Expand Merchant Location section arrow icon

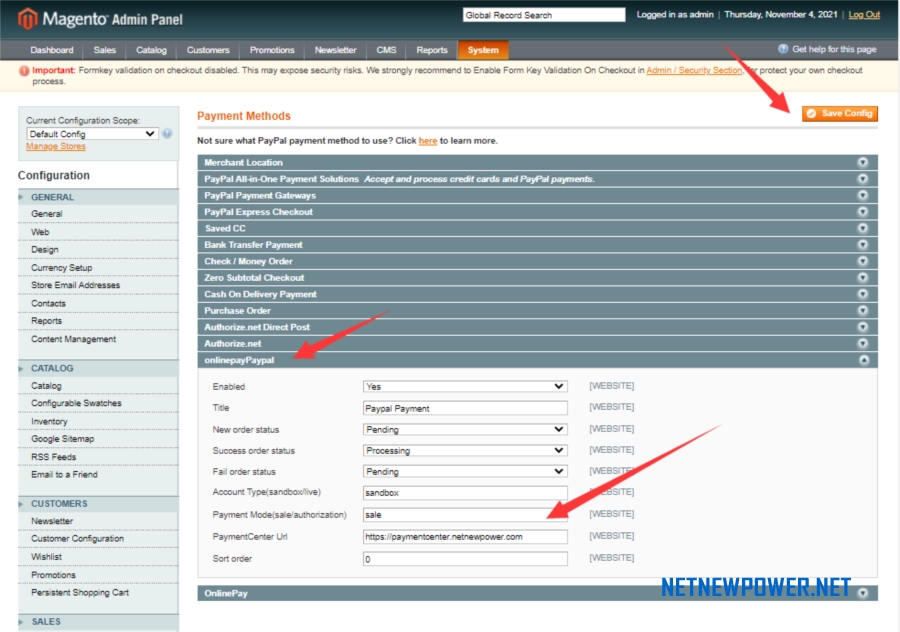[863, 162]
